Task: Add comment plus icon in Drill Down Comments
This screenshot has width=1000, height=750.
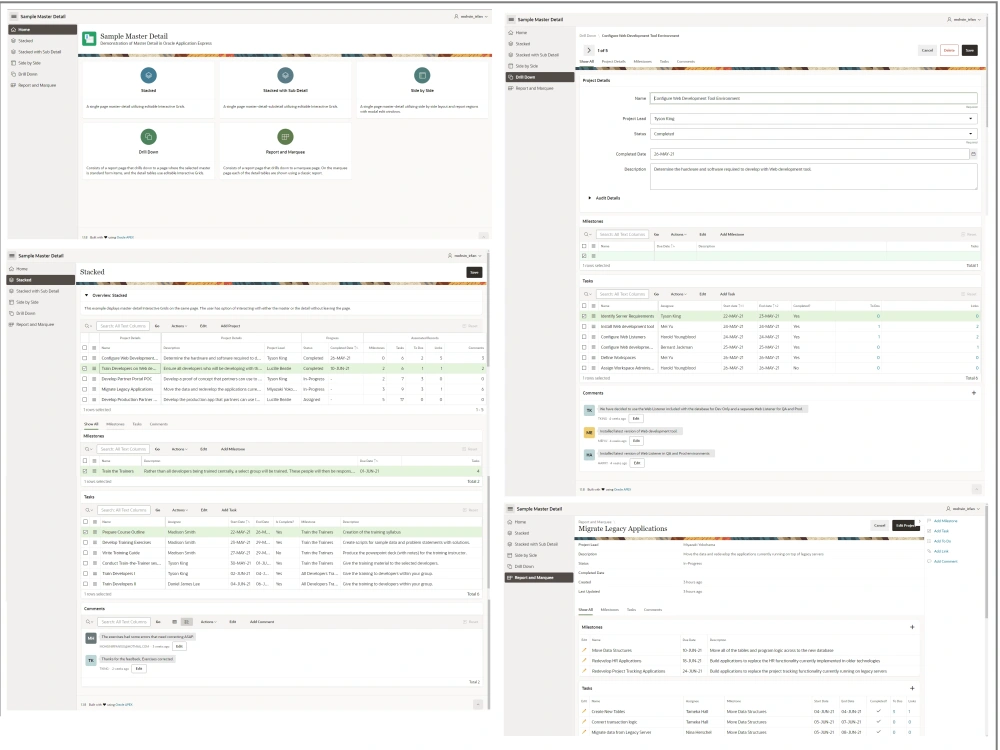Action: pyautogui.click(x=974, y=393)
